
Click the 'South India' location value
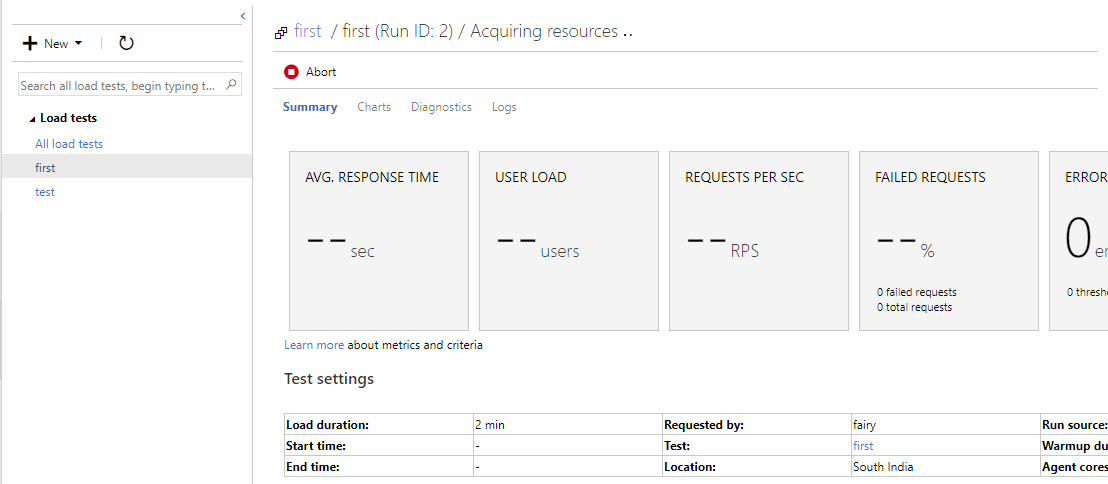883,467
